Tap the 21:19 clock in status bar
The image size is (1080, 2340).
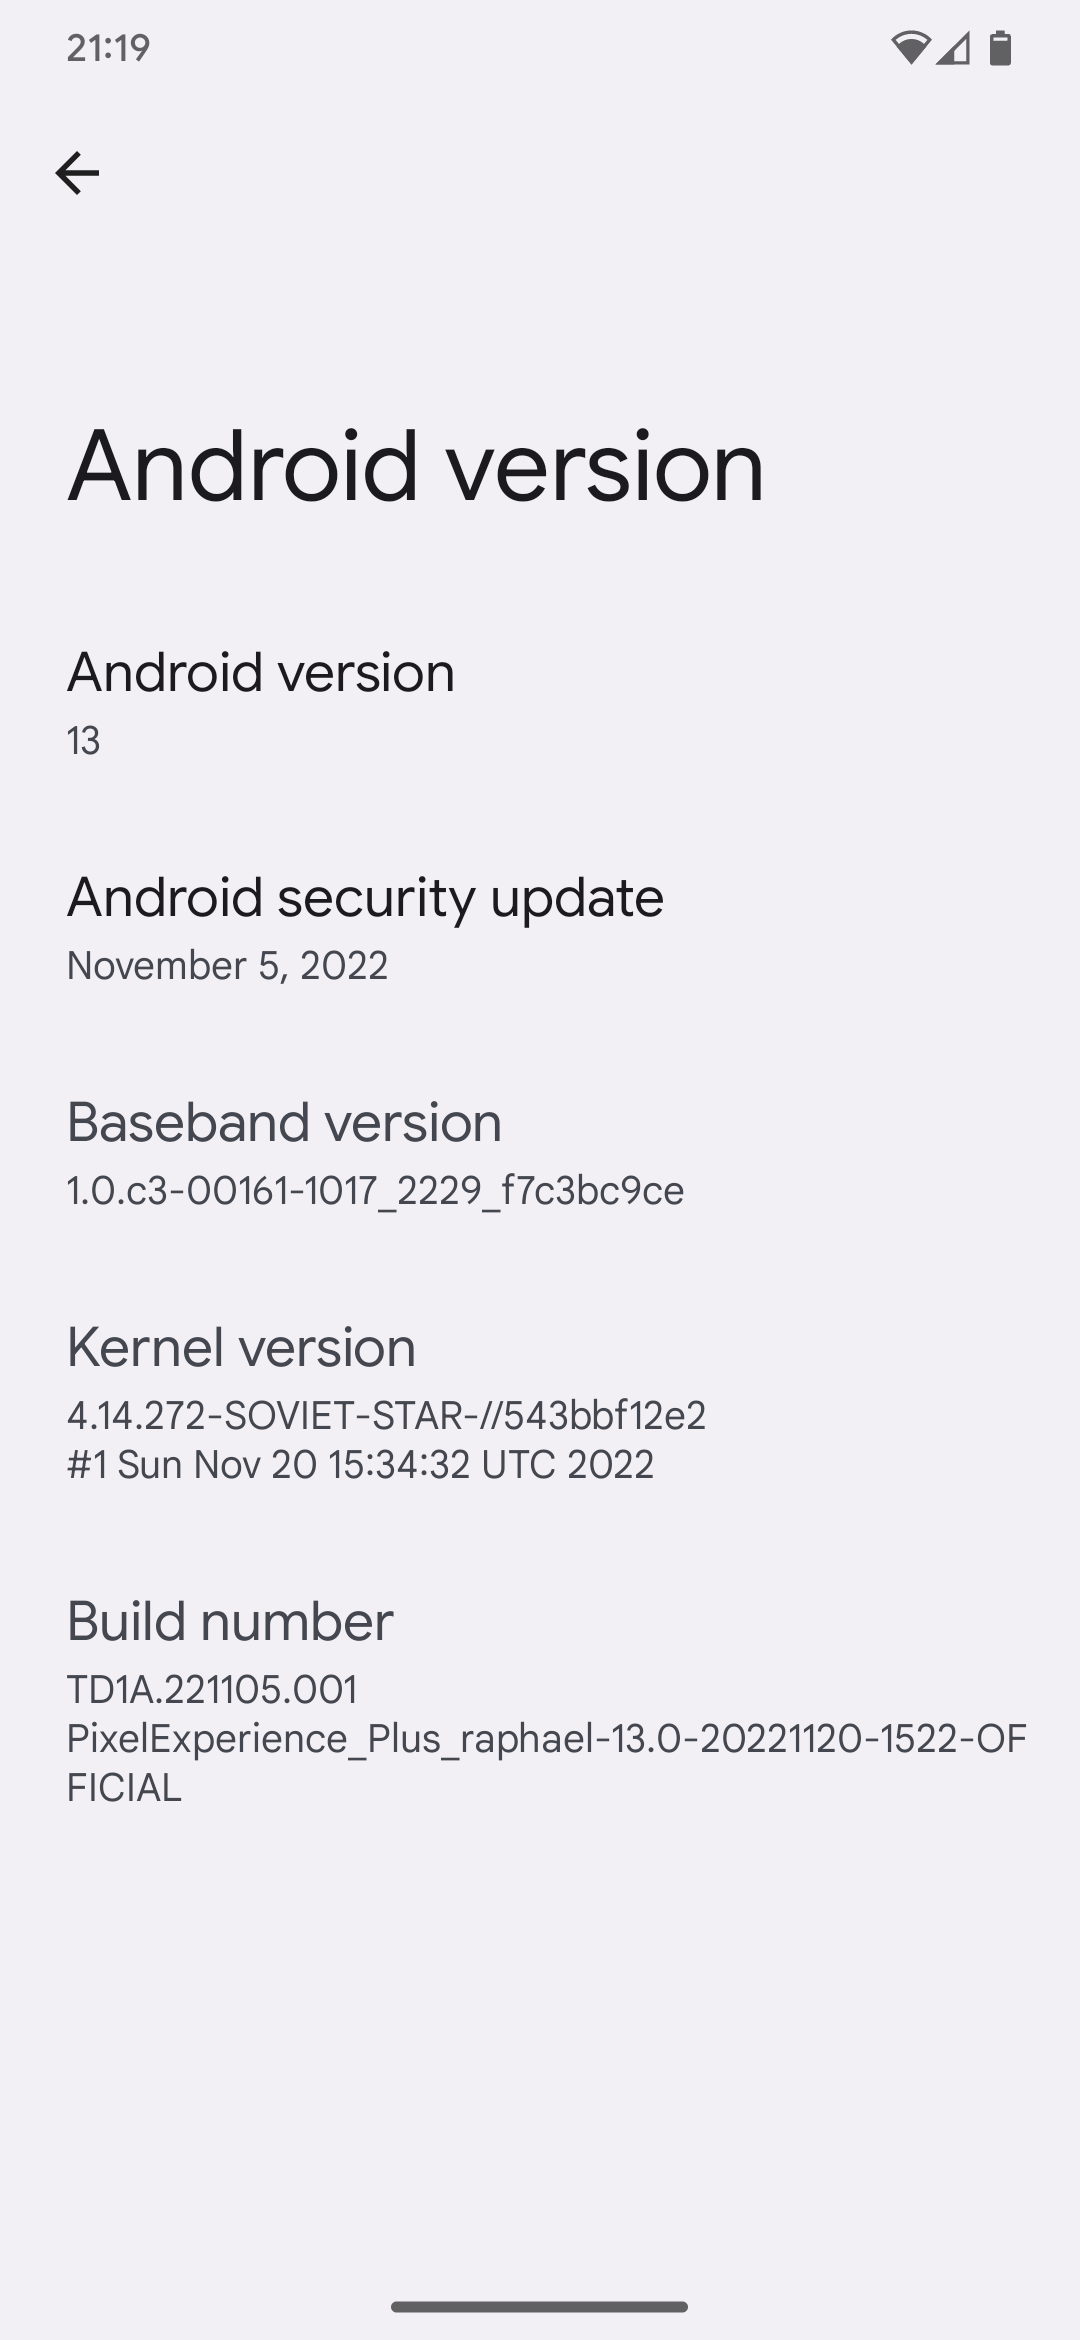[x=108, y=47]
